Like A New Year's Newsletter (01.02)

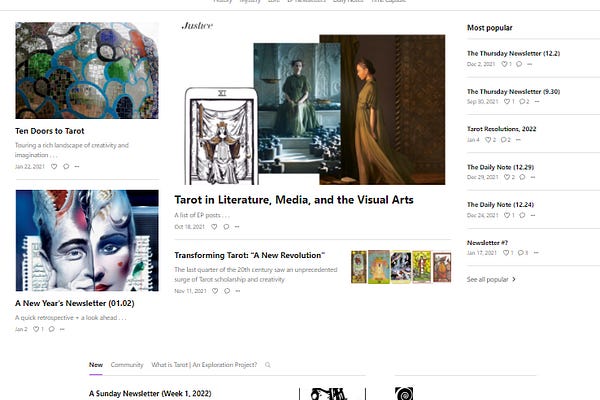pos(38,329)
